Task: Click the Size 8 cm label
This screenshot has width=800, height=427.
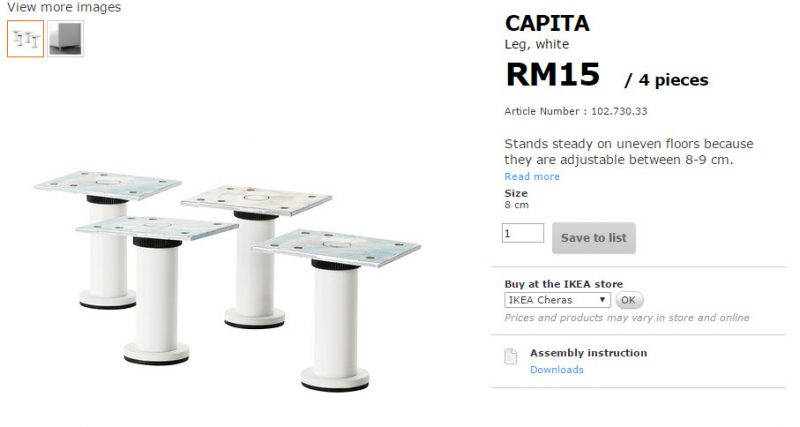Action: pyautogui.click(x=516, y=199)
